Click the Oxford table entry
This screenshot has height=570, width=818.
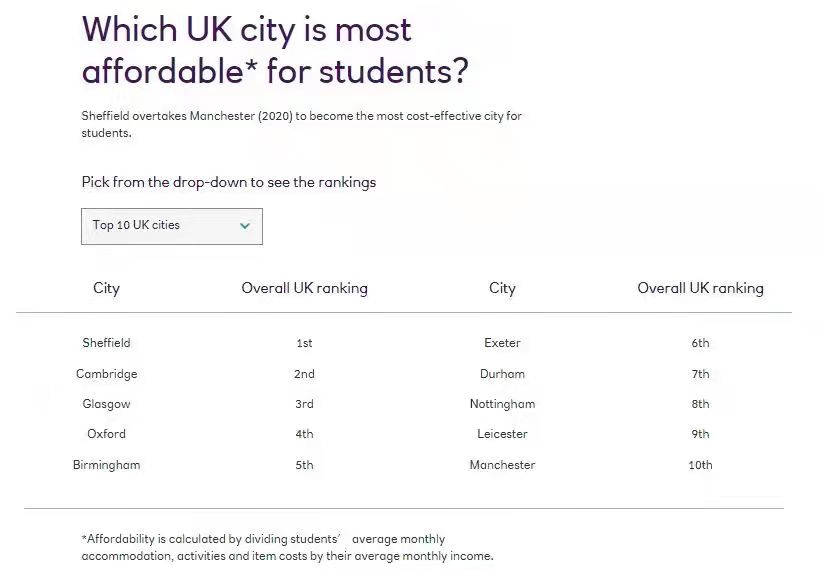(x=106, y=434)
